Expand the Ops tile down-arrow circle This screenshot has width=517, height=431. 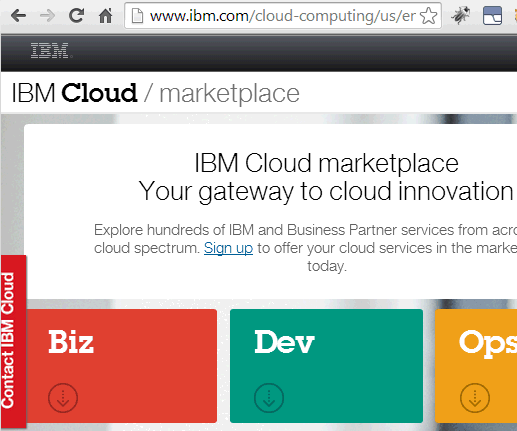[475, 398]
